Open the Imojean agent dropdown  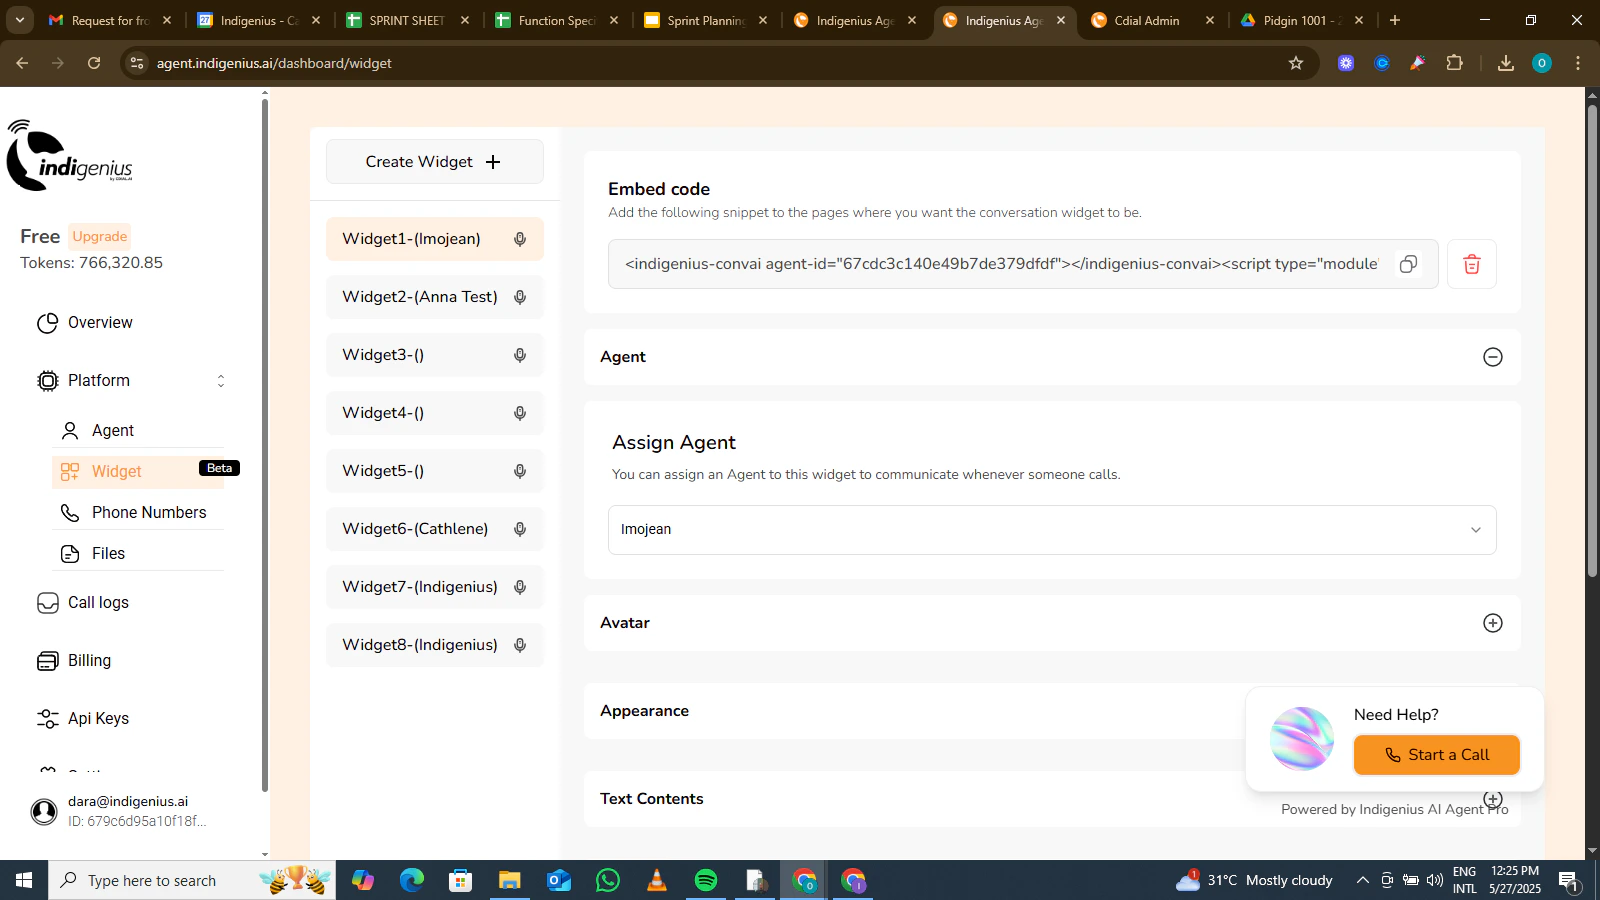(x=1052, y=530)
